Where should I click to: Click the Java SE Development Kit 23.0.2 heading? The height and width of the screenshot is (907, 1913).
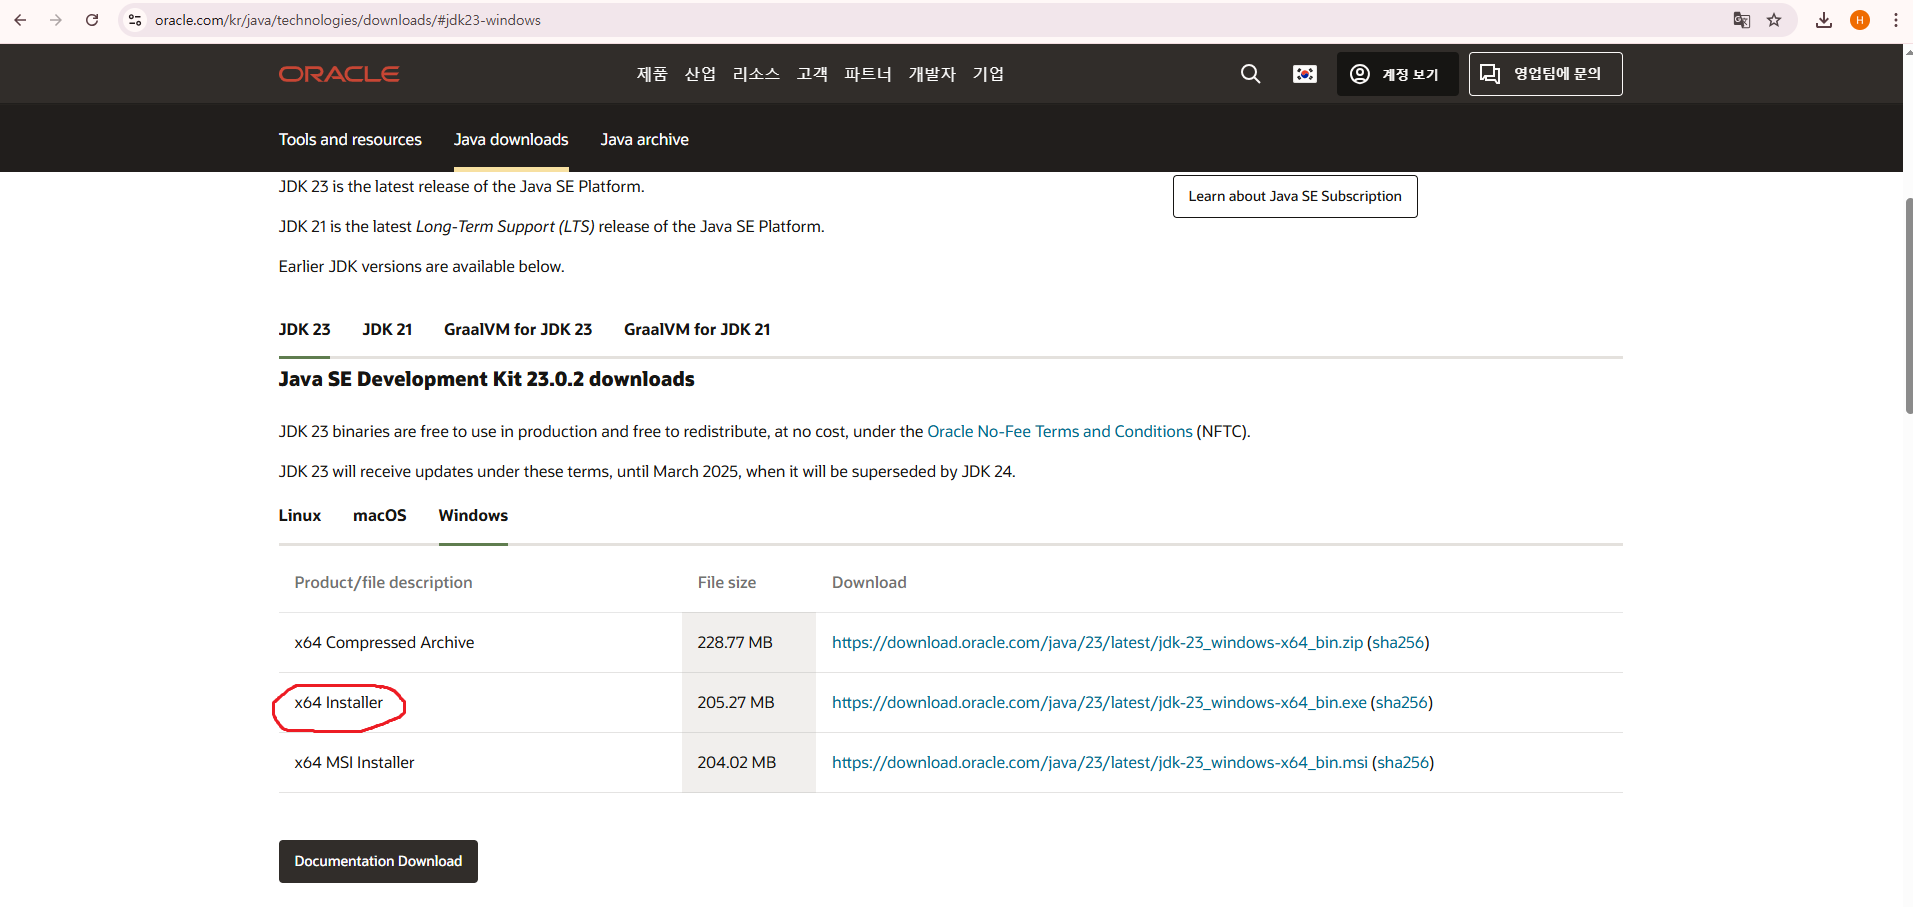486,379
